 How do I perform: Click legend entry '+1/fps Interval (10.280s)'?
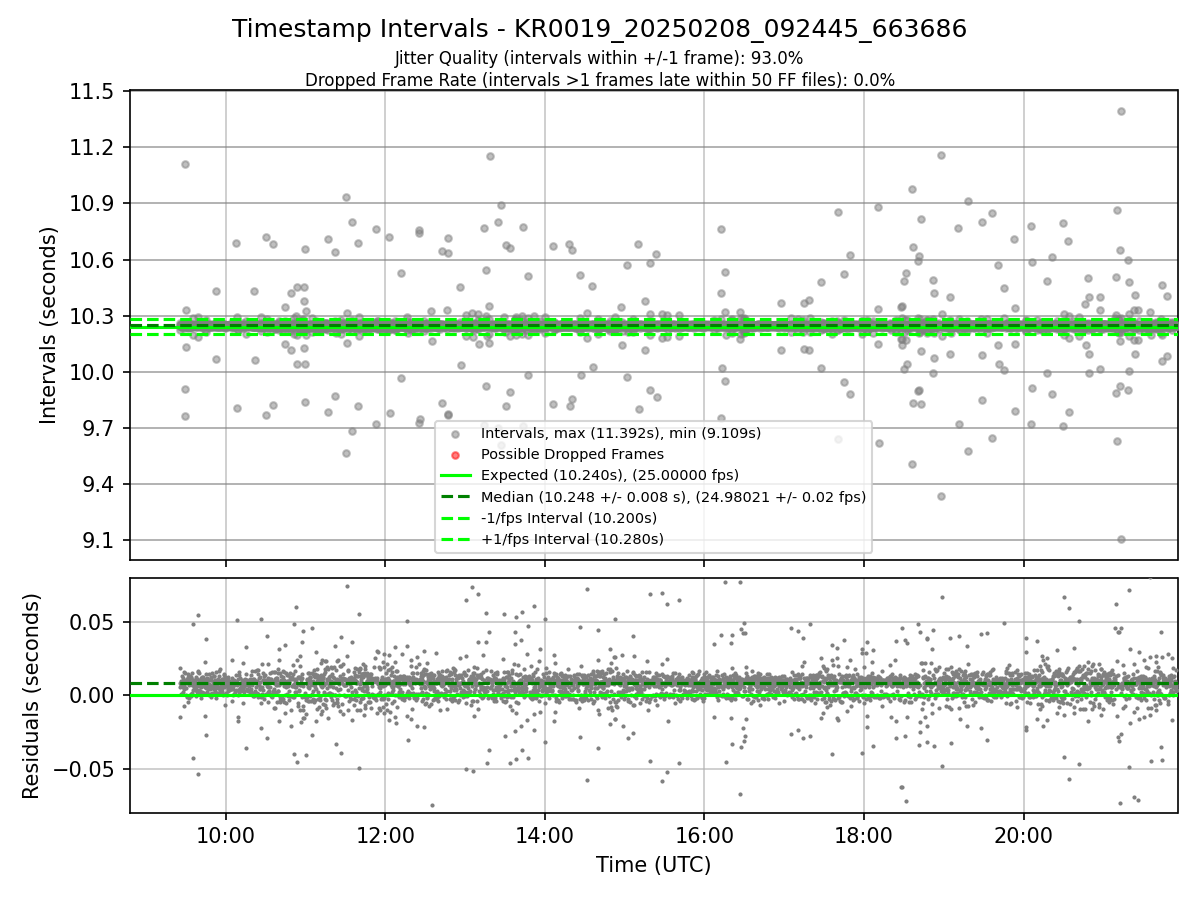tap(572, 539)
